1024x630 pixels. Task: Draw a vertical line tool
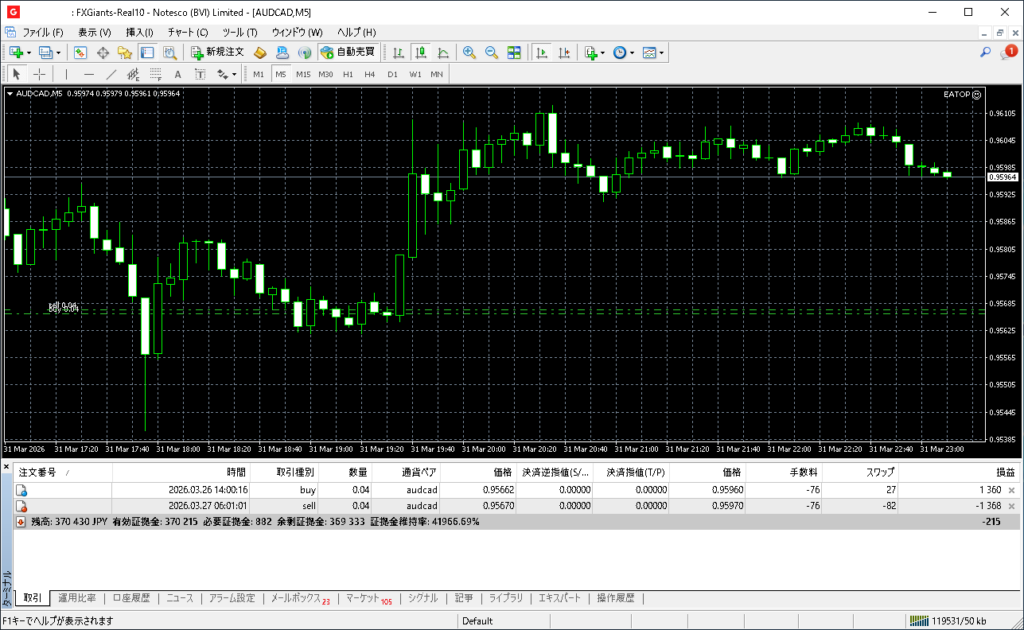pos(67,74)
